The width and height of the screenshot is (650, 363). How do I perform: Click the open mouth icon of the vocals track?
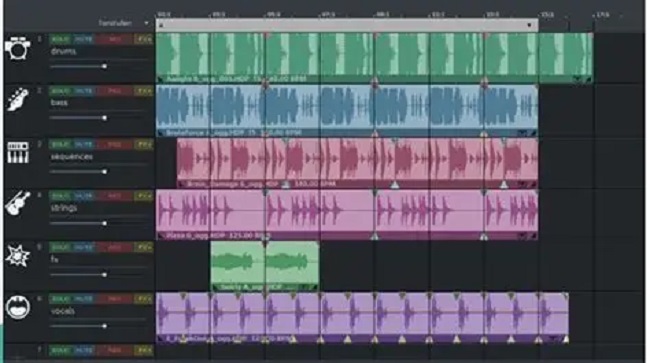pos(17,307)
